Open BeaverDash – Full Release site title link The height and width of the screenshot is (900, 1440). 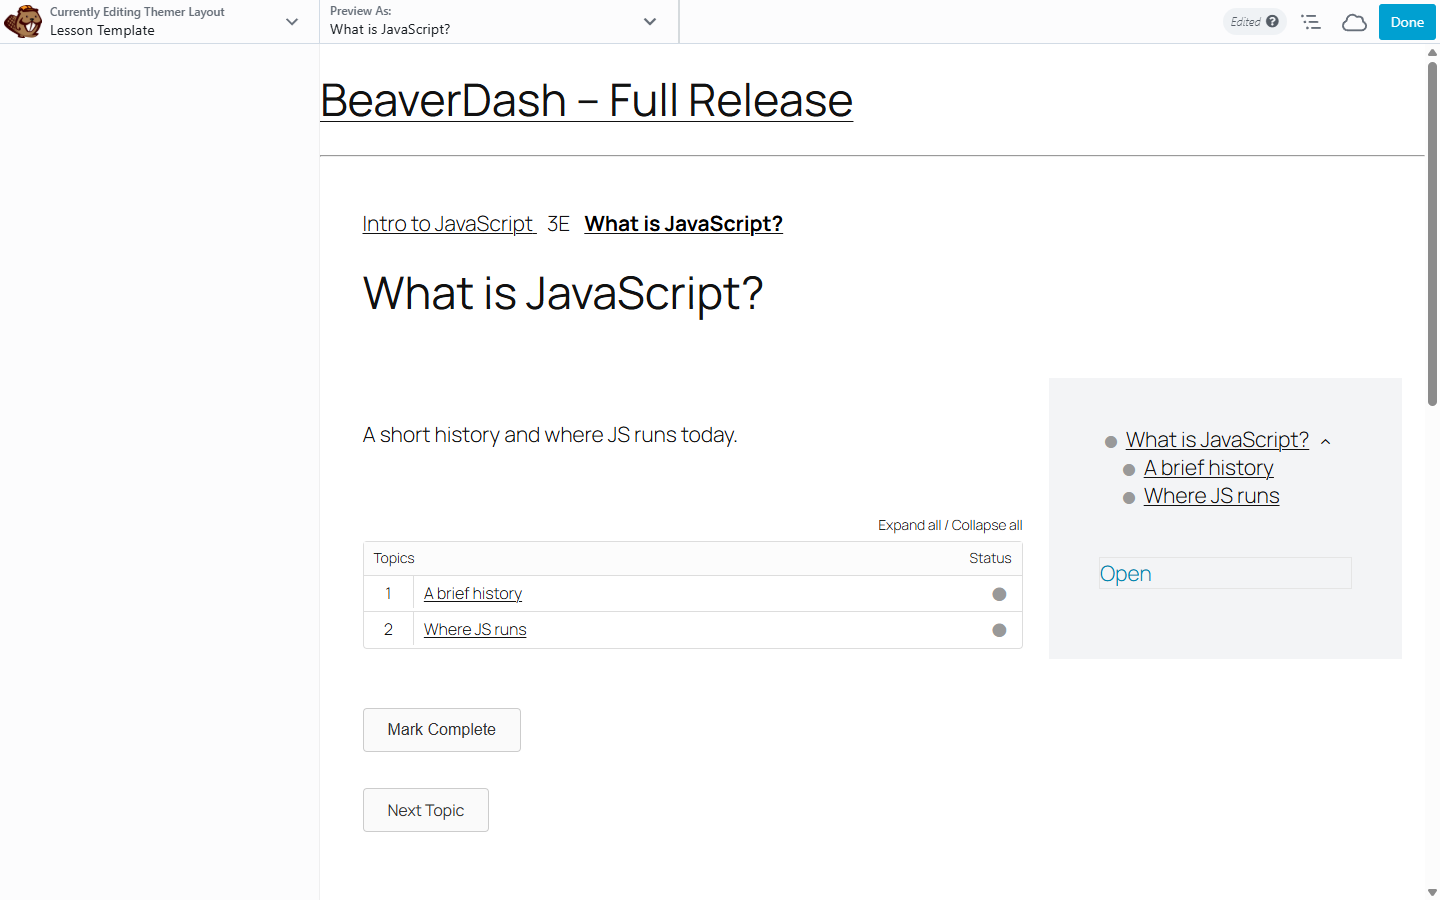586,100
